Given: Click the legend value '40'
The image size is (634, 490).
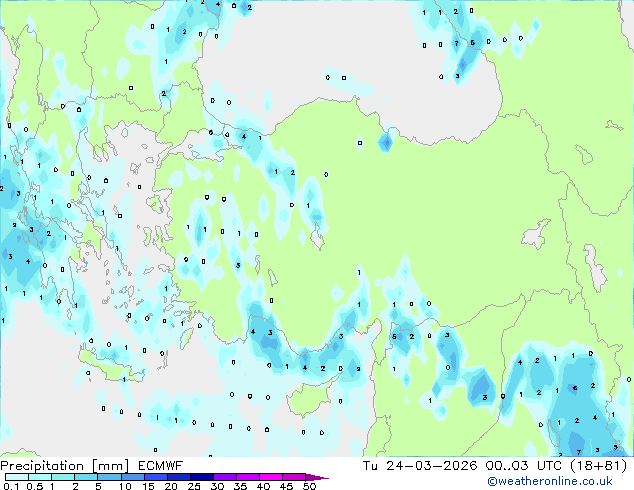Looking at the screenshot, I should click(263, 486).
